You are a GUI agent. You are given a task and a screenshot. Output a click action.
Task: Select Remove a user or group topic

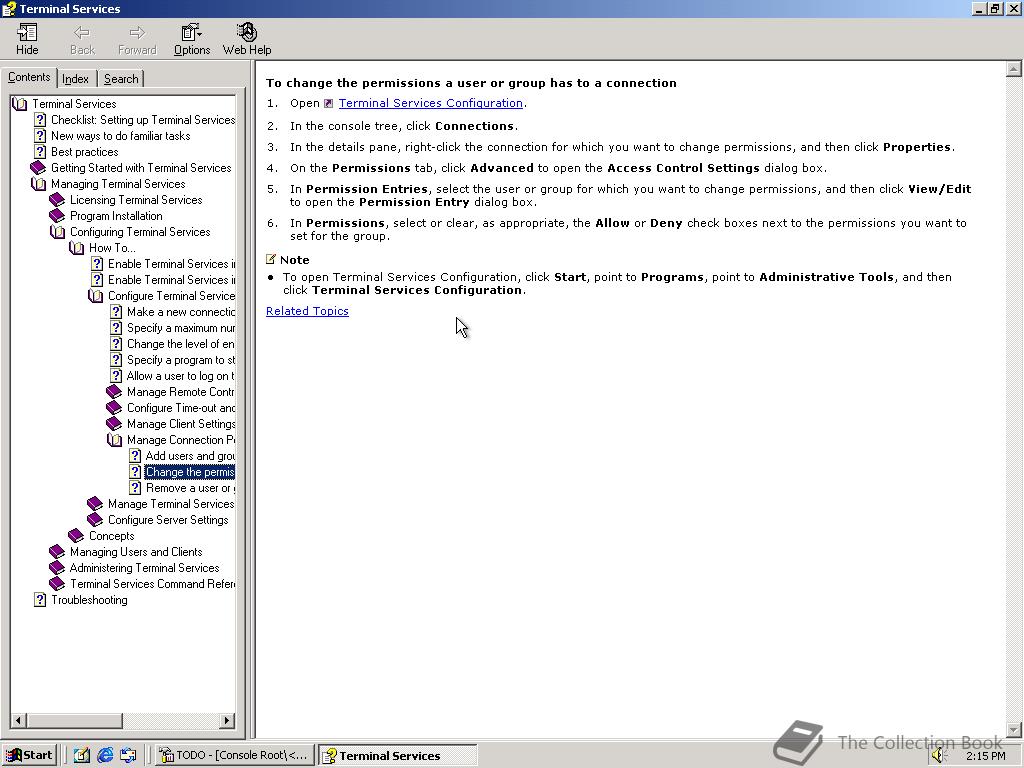[x=190, y=488]
